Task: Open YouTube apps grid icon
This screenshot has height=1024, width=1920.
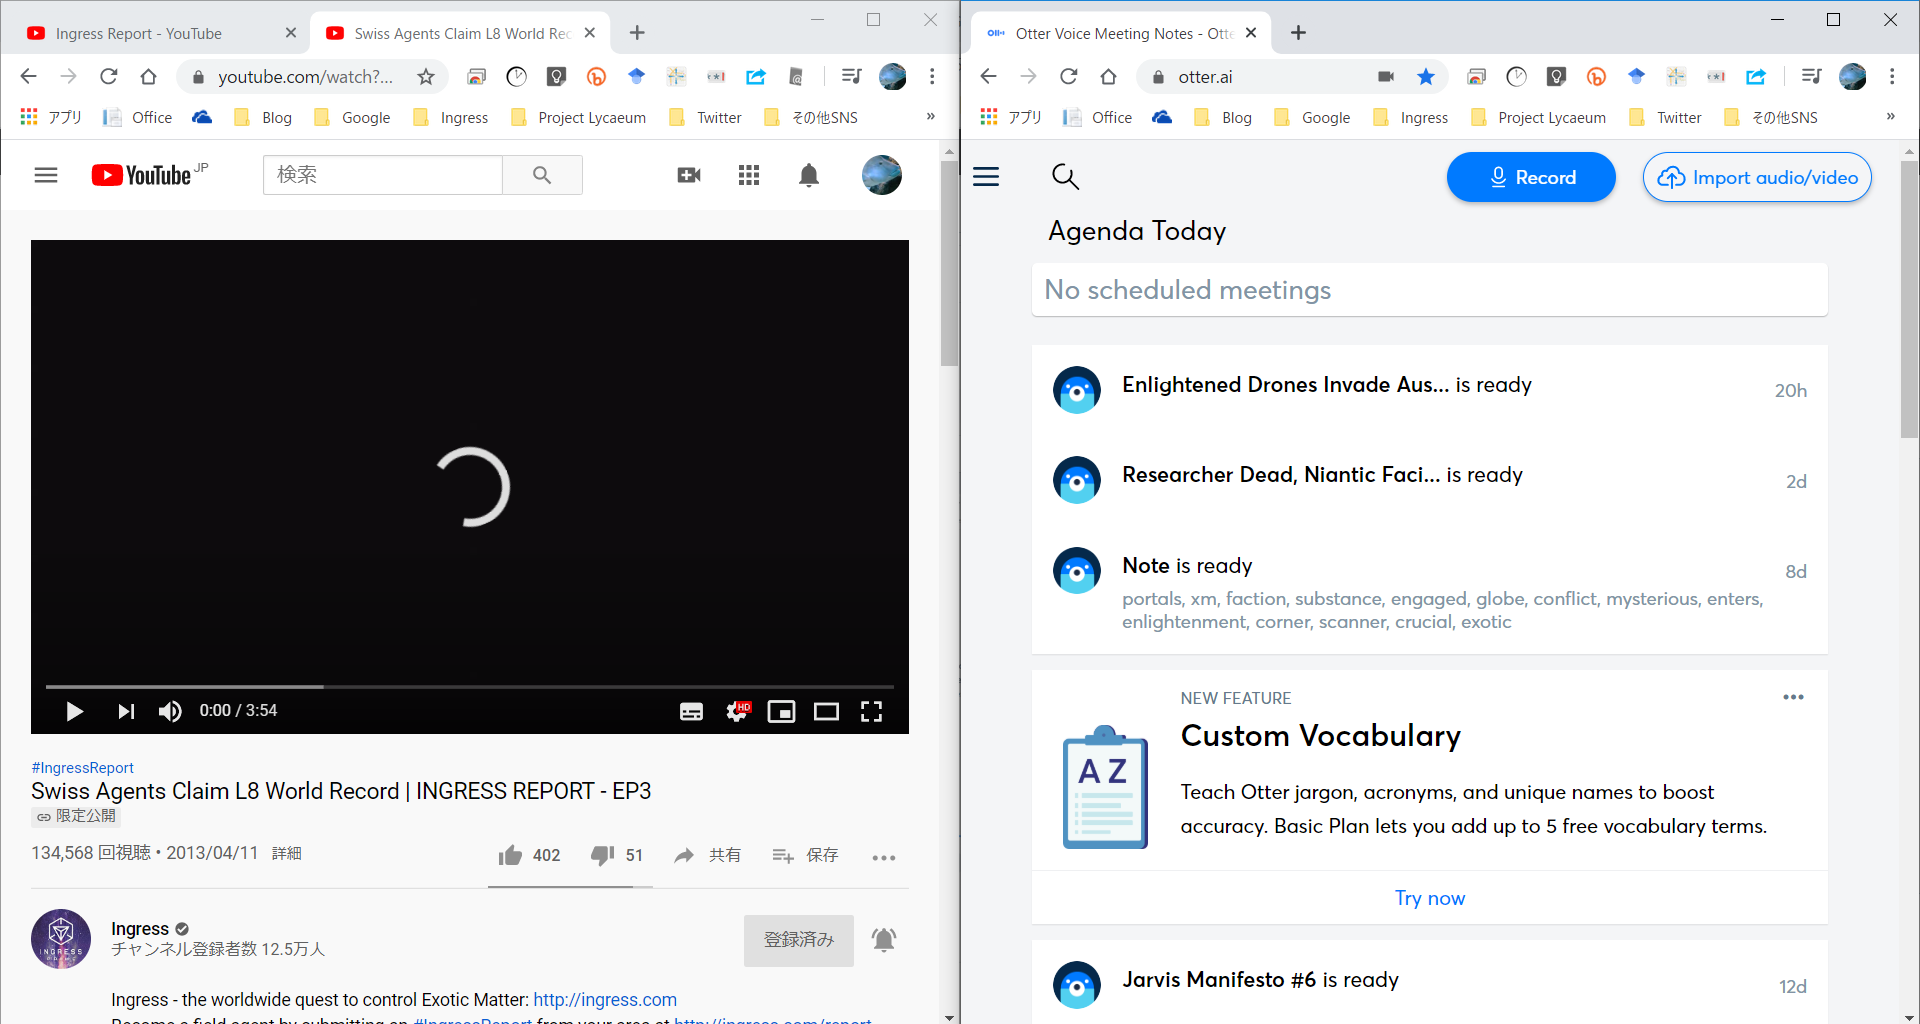Action: click(x=749, y=175)
